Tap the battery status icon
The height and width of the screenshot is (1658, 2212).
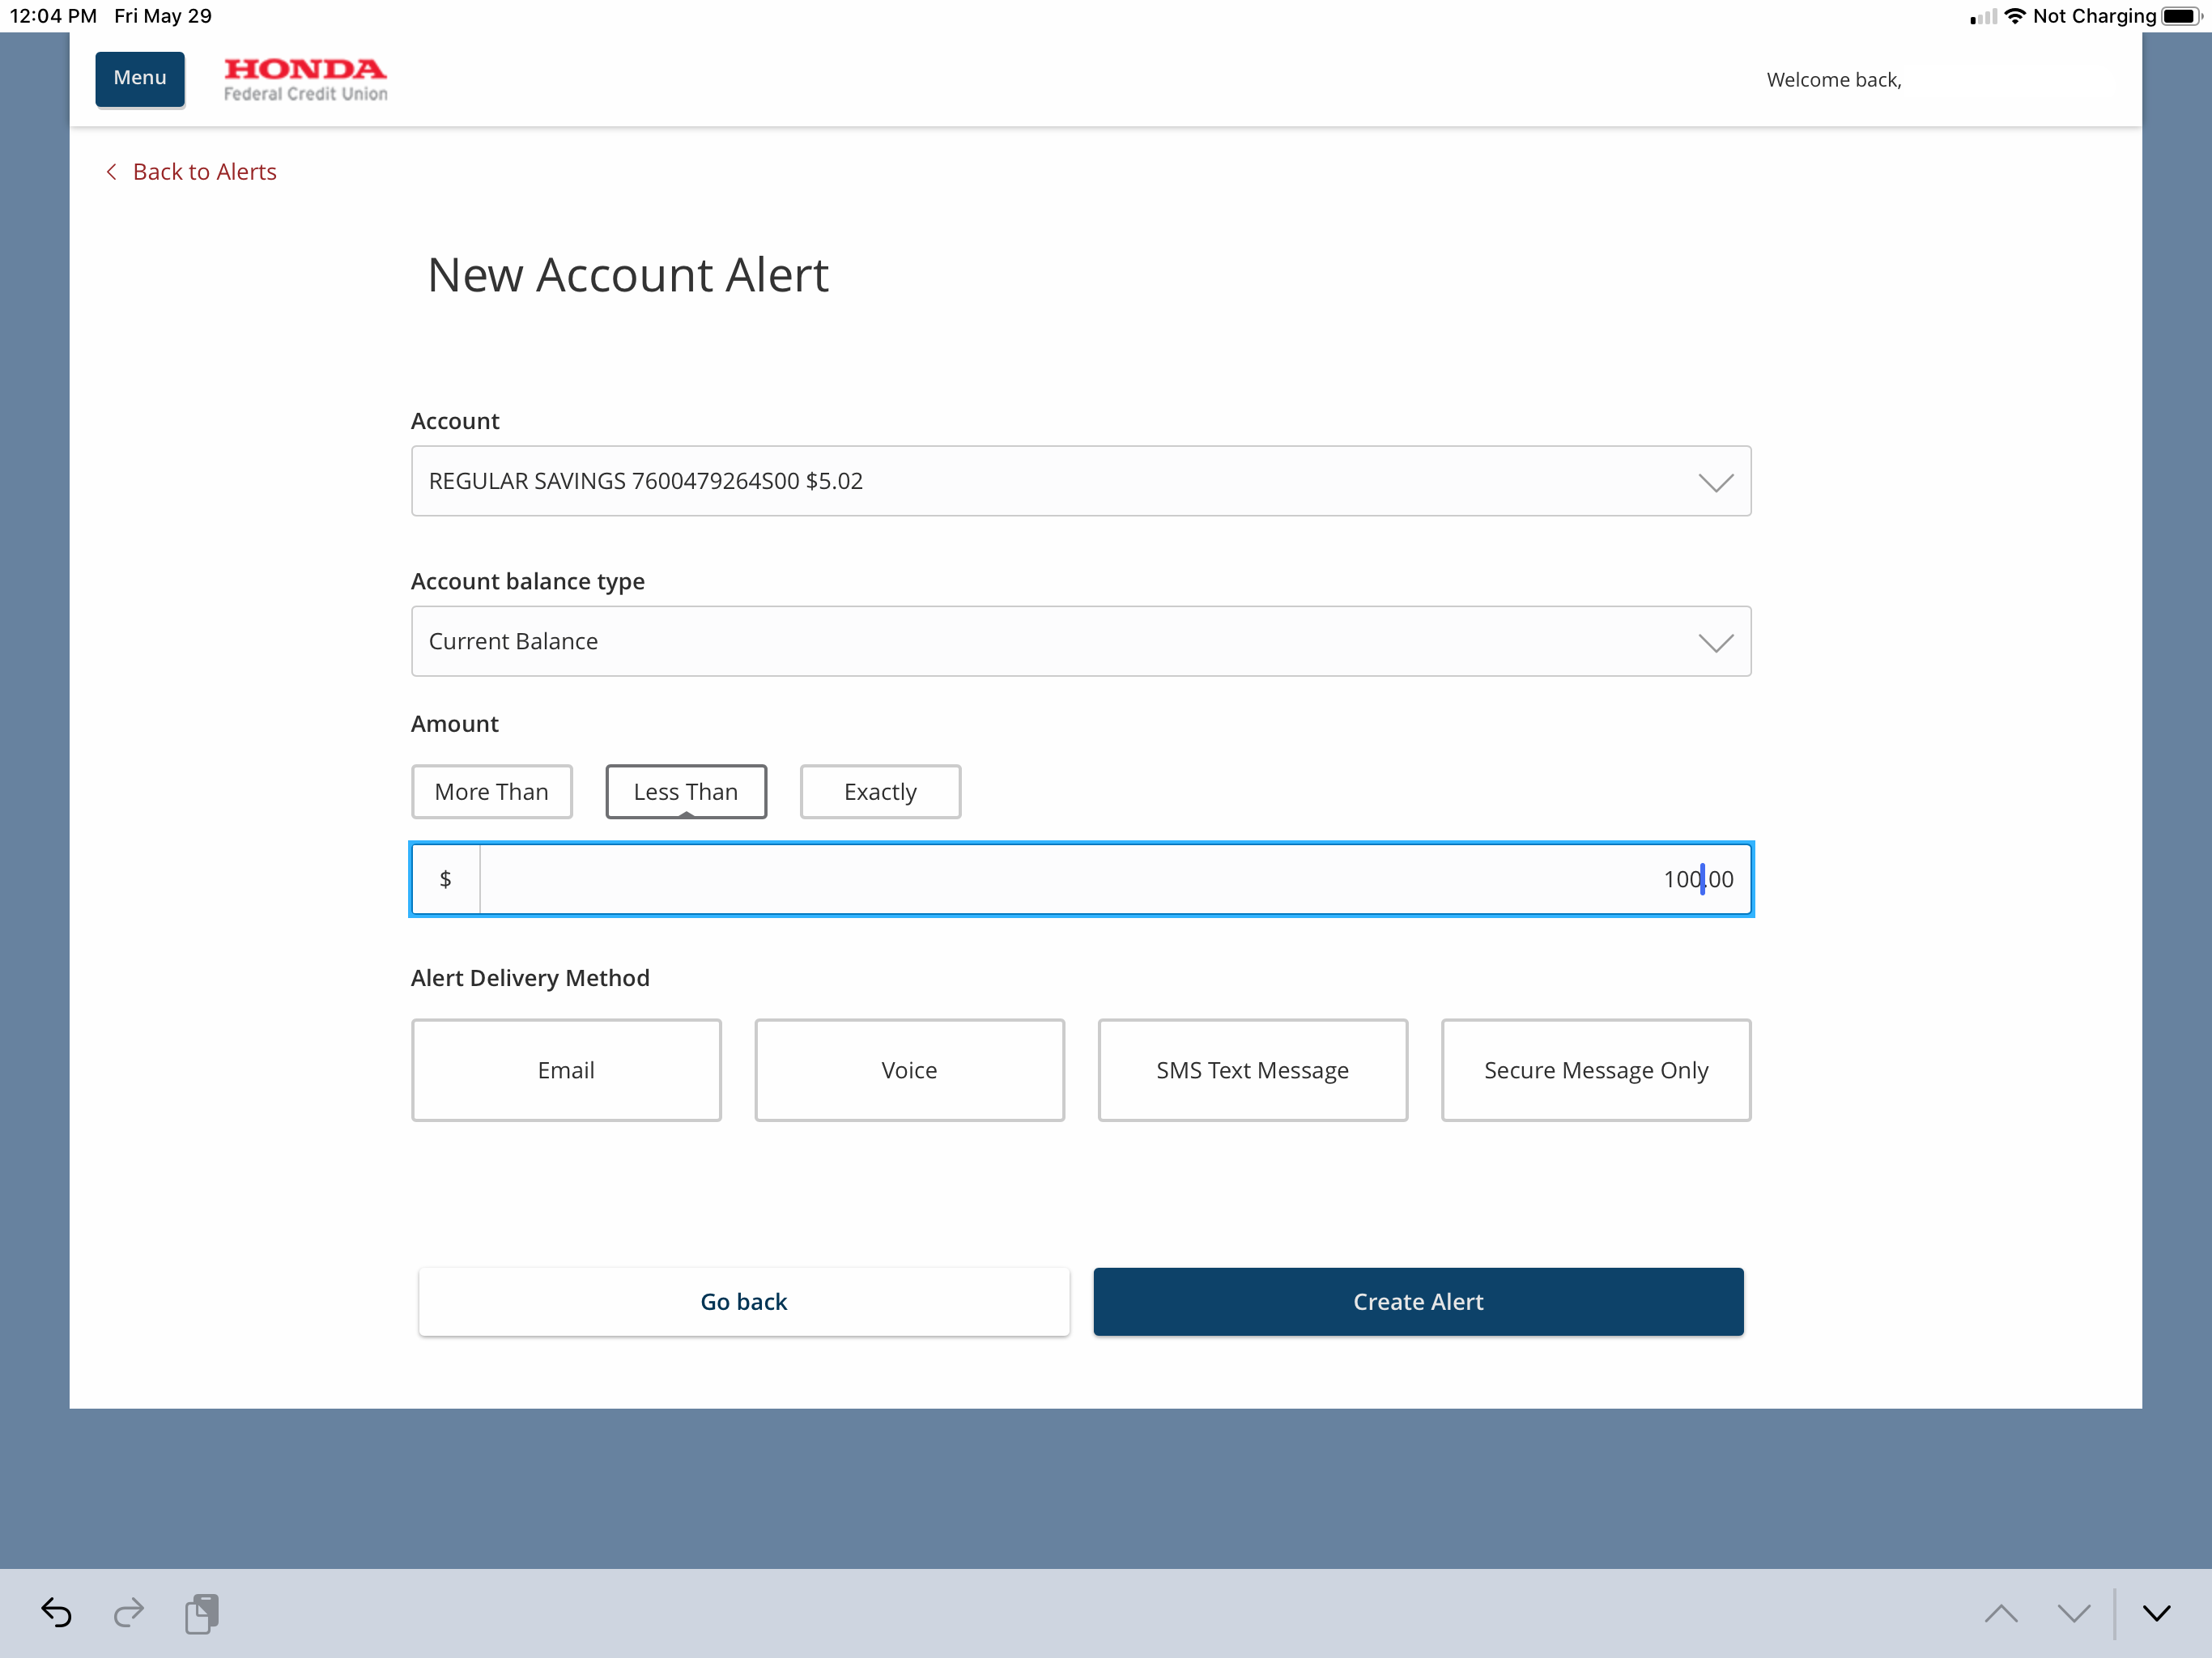coord(2182,16)
